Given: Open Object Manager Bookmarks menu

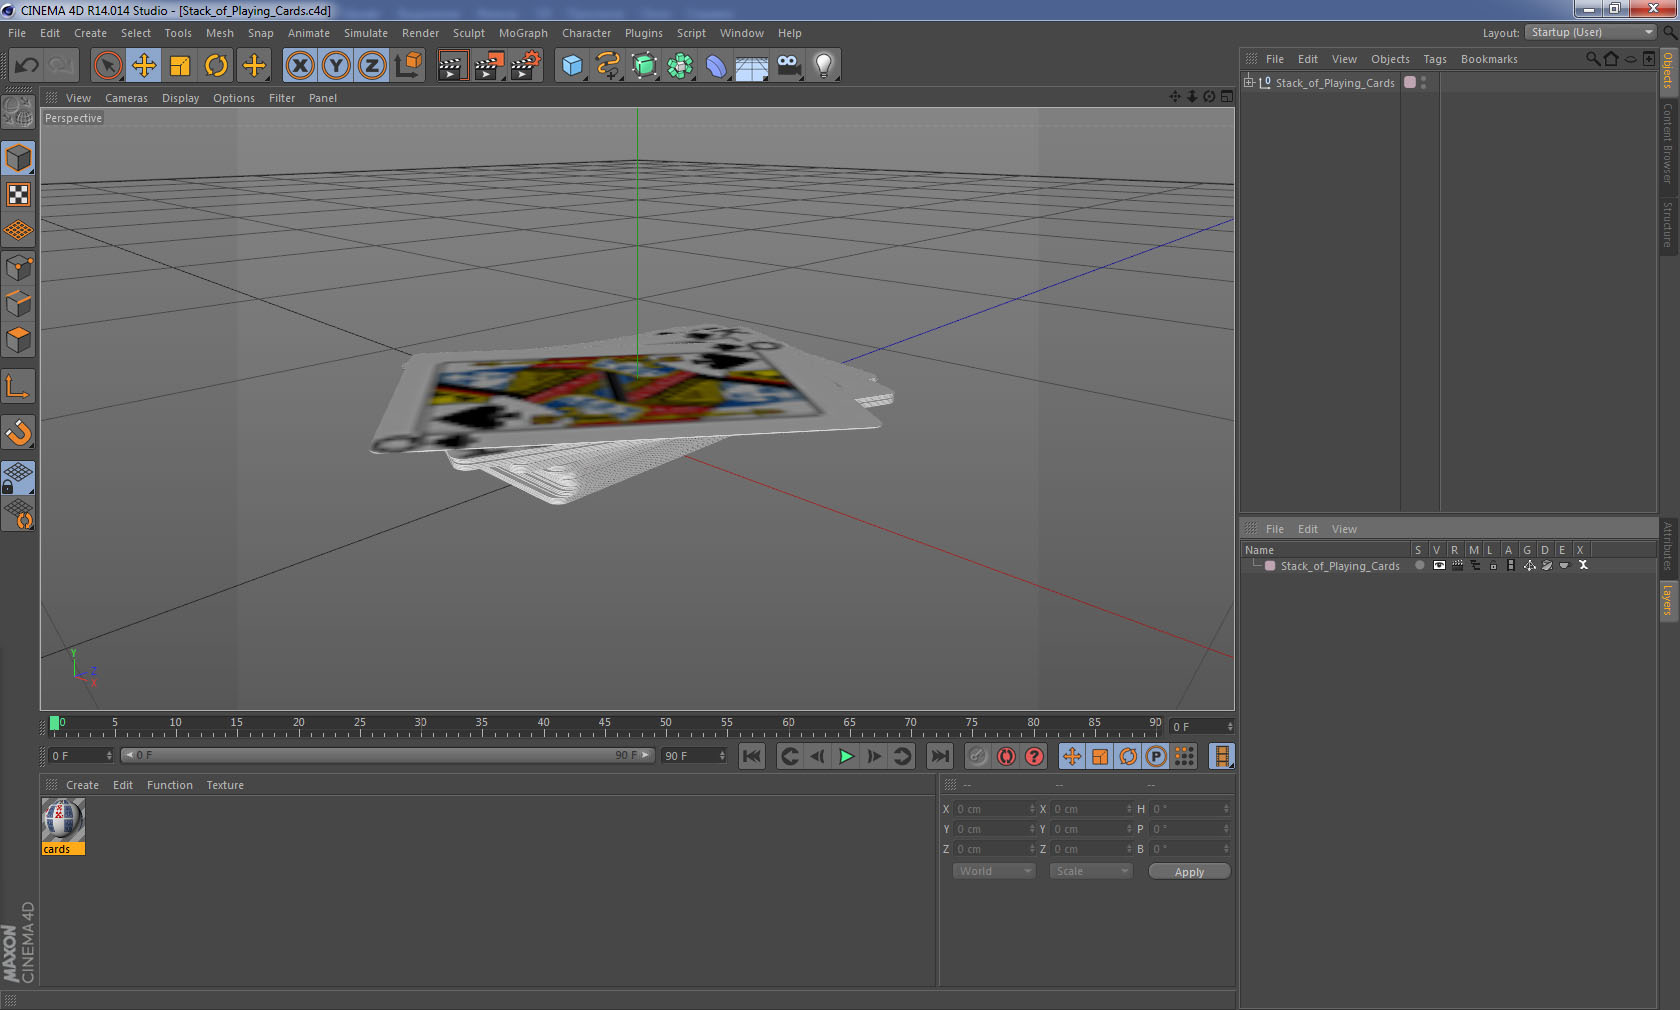Looking at the screenshot, I should point(1489,59).
